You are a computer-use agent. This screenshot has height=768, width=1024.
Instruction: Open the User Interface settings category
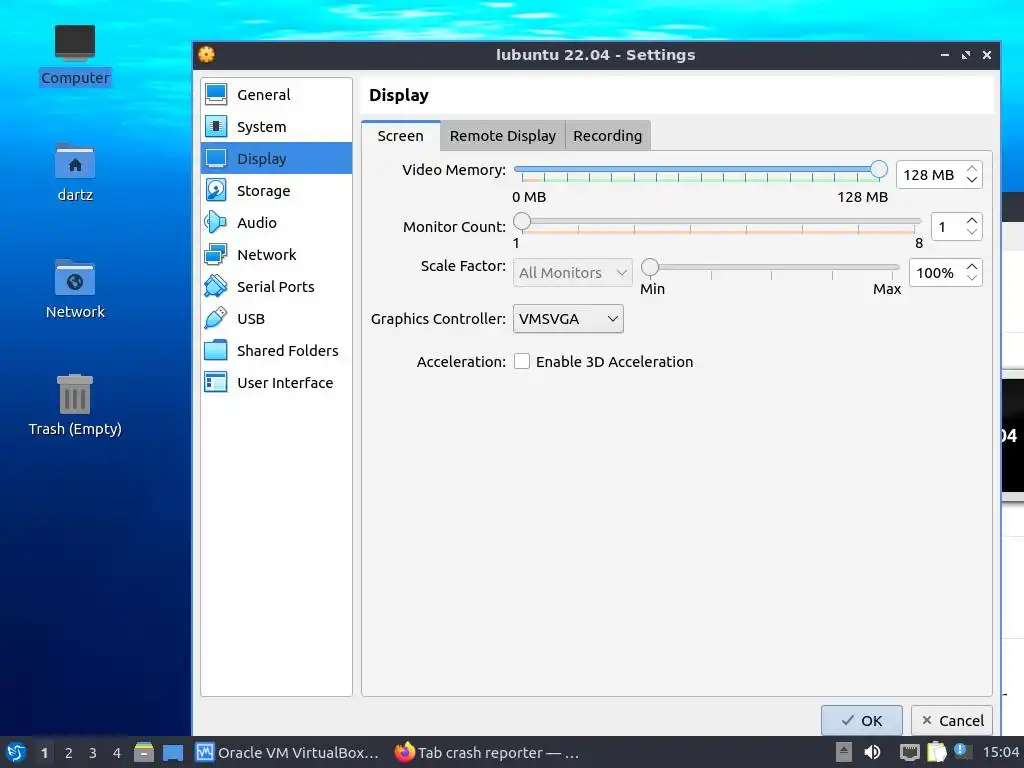276,383
